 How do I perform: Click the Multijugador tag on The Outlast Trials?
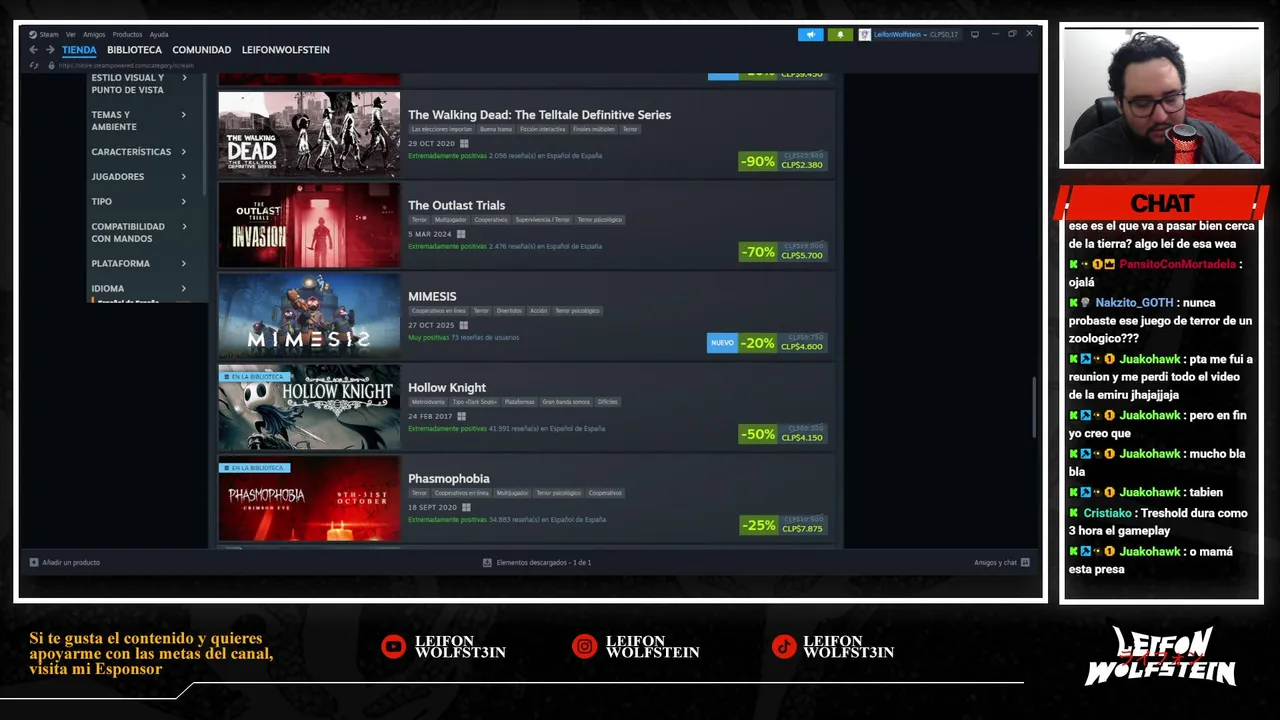pyautogui.click(x=451, y=220)
